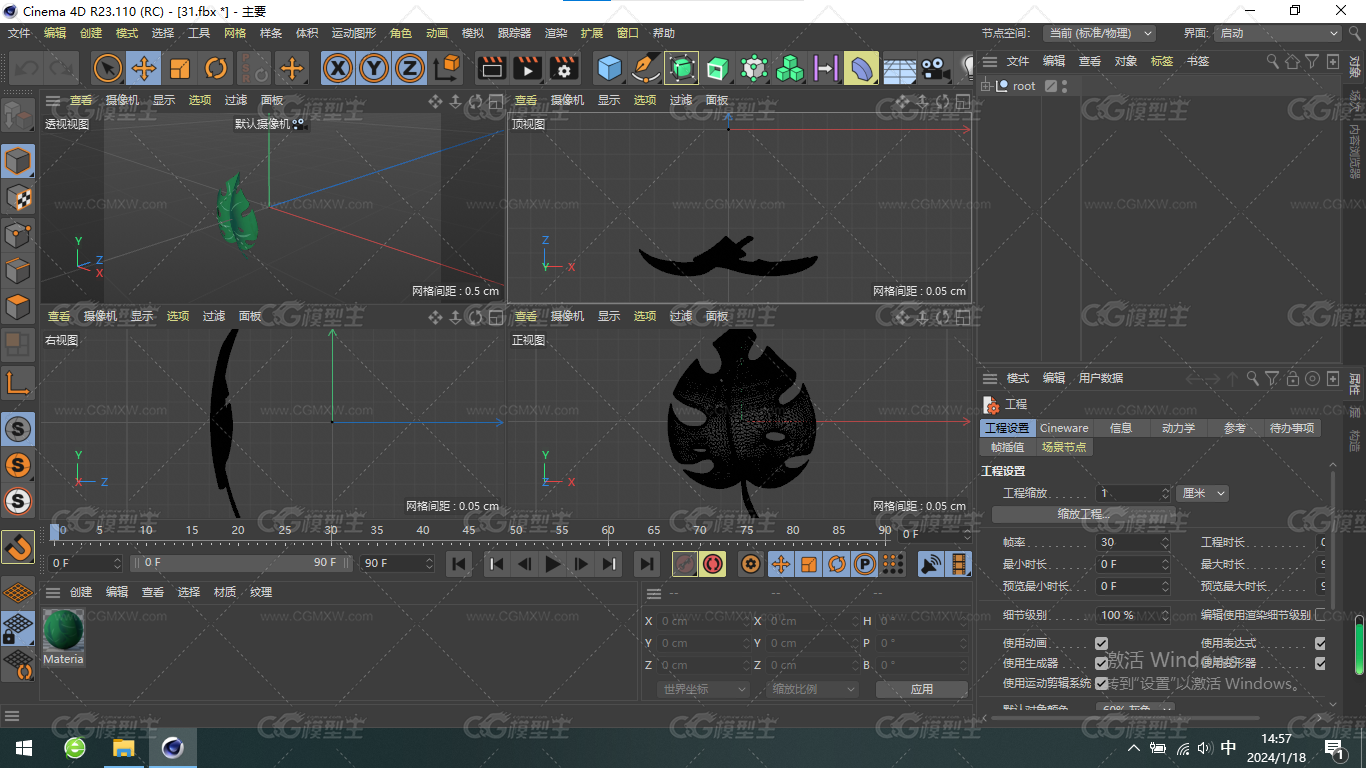Viewport: 1366px width, 768px height.
Task: Switch to the 动力学 tab
Action: pyautogui.click(x=1178, y=428)
